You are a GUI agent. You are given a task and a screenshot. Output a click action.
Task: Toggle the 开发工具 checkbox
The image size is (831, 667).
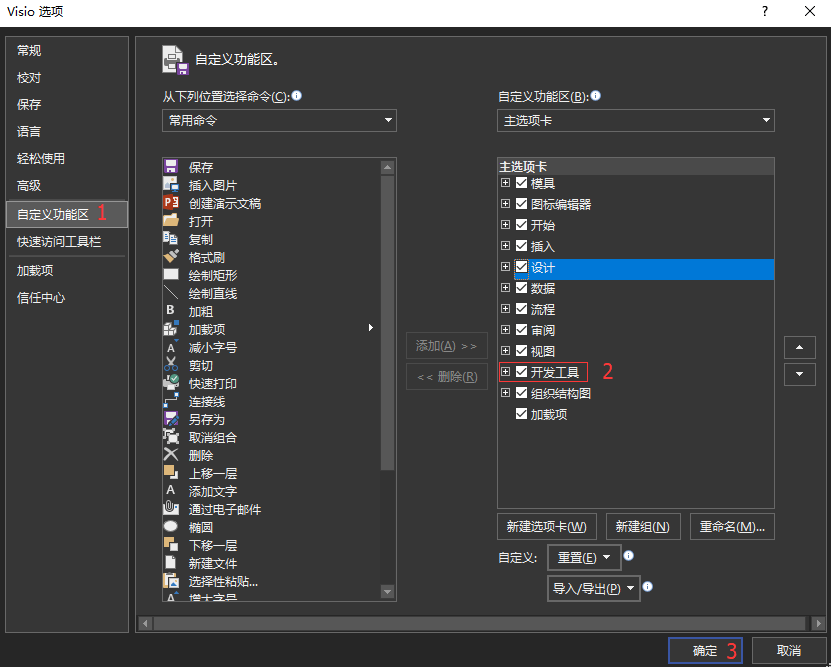coord(521,372)
